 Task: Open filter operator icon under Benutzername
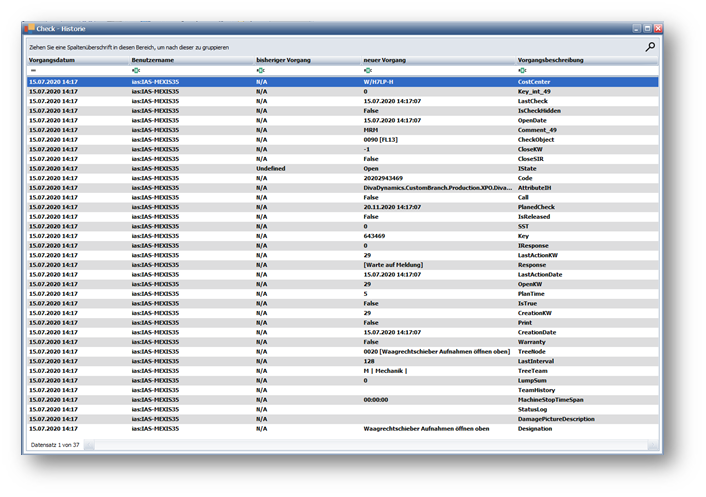[136, 71]
